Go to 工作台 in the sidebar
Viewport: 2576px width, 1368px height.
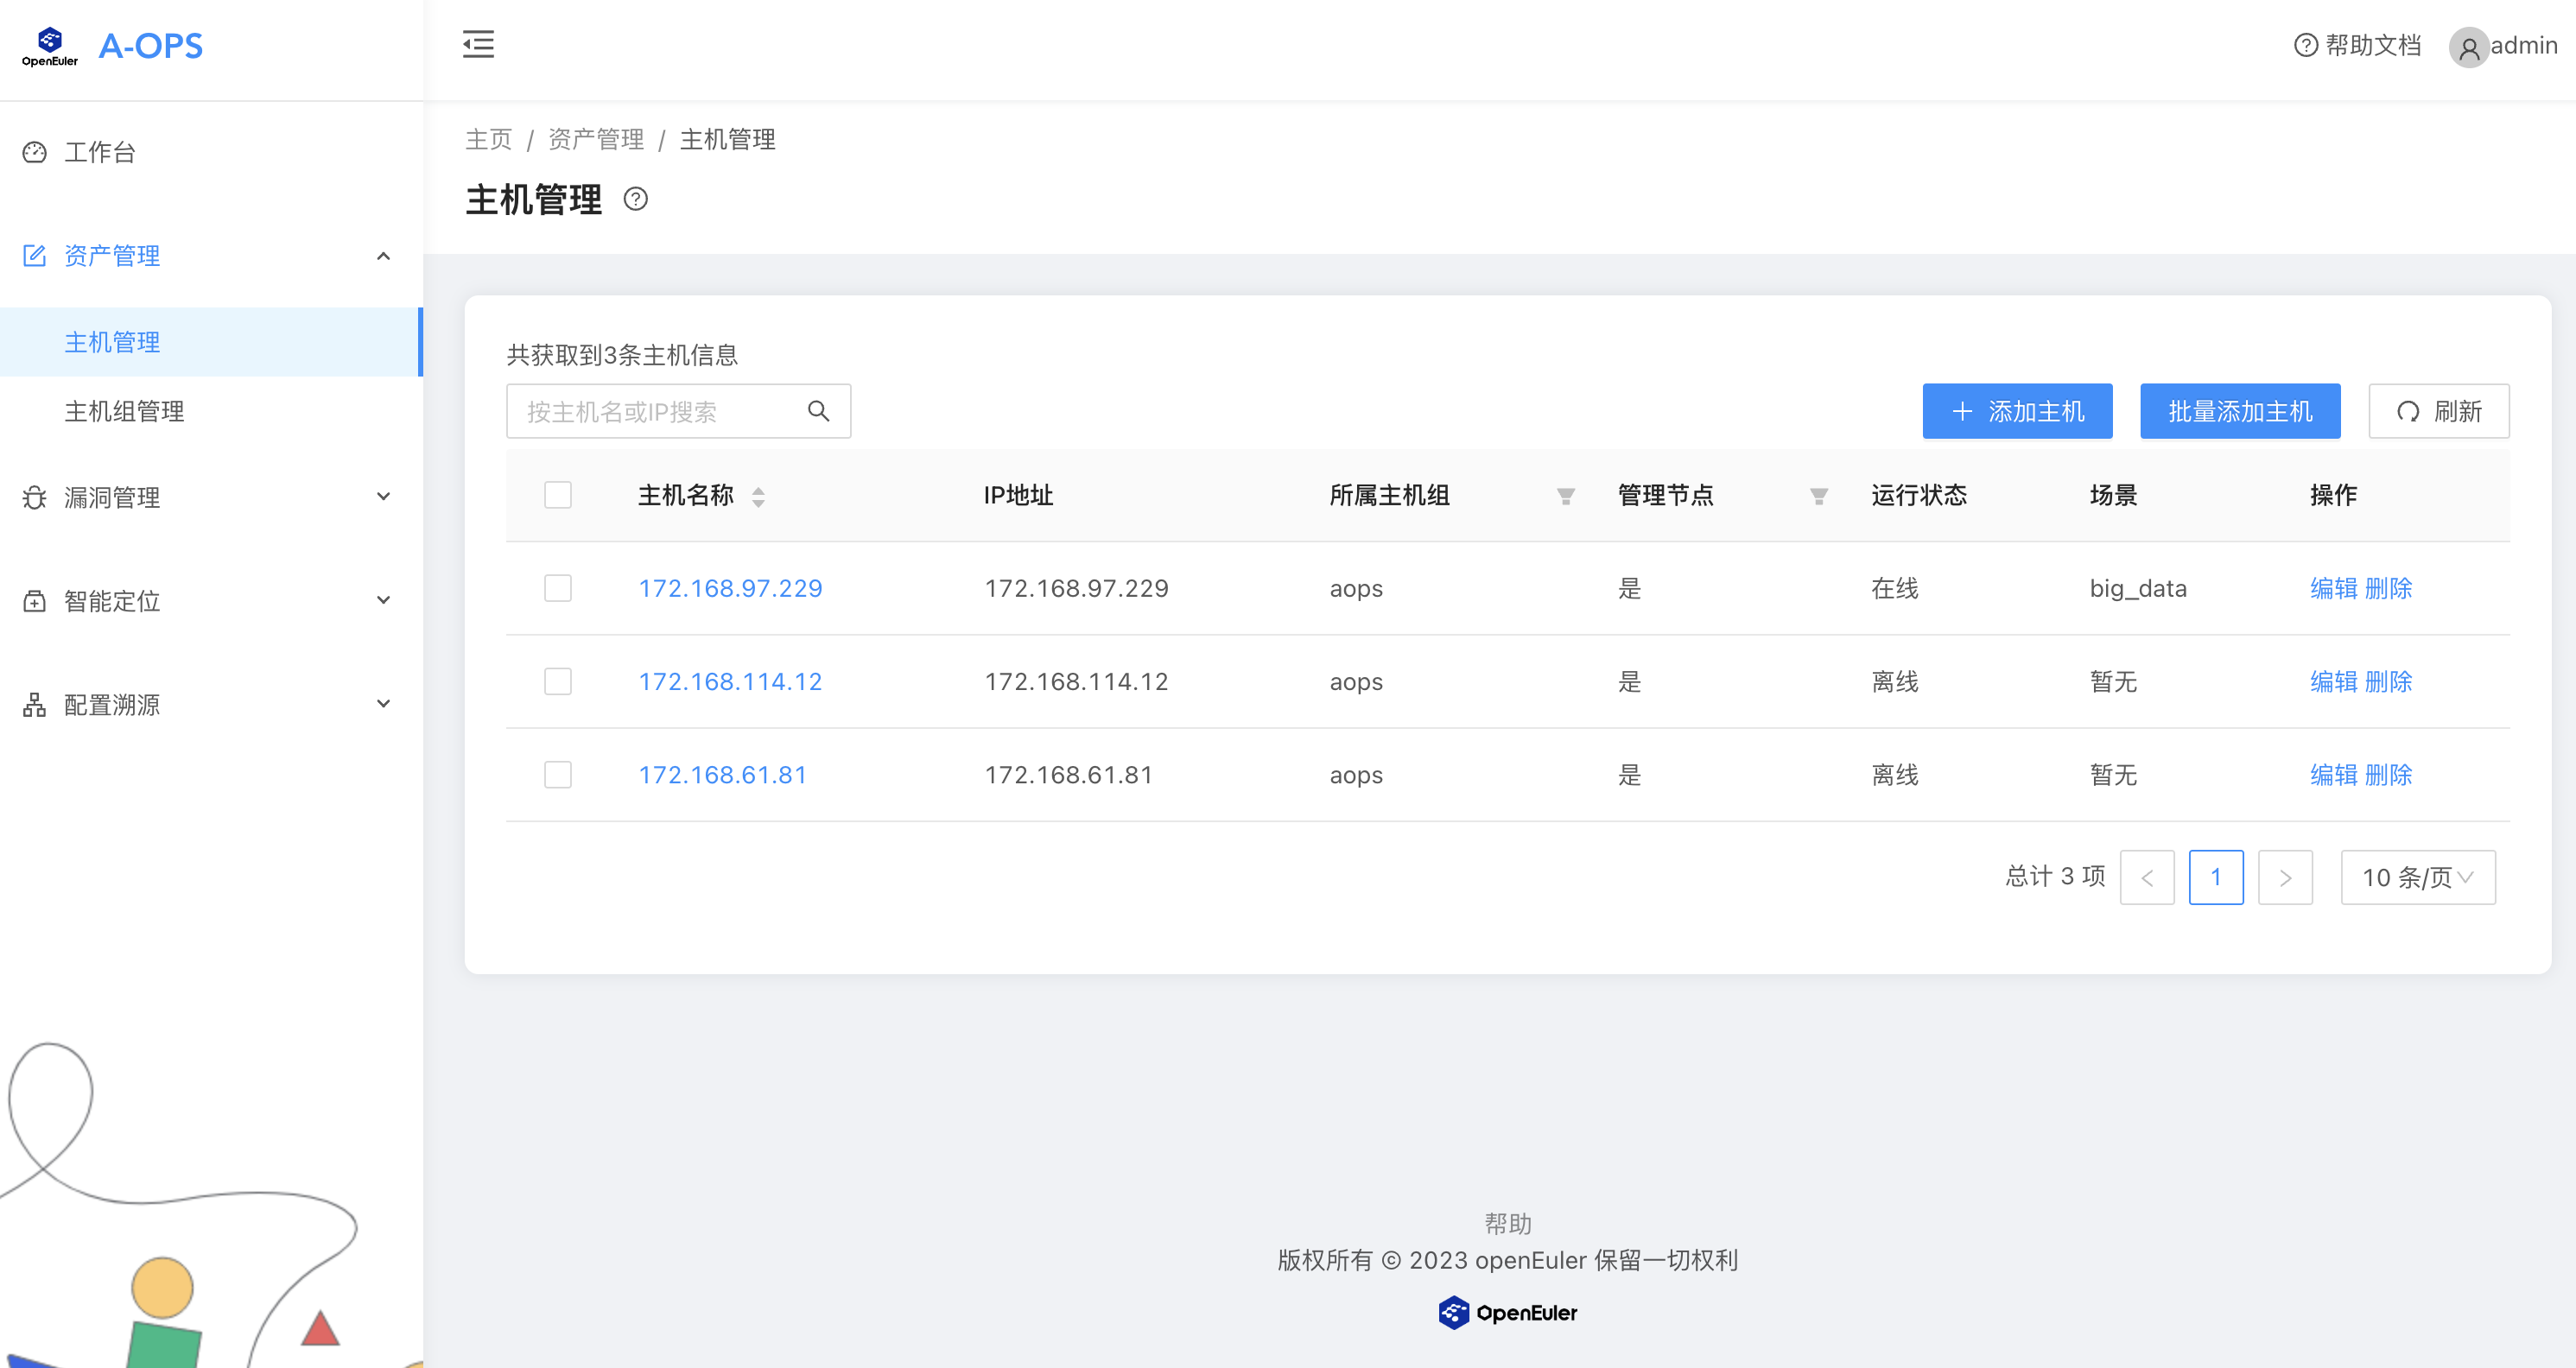tap(100, 152)
